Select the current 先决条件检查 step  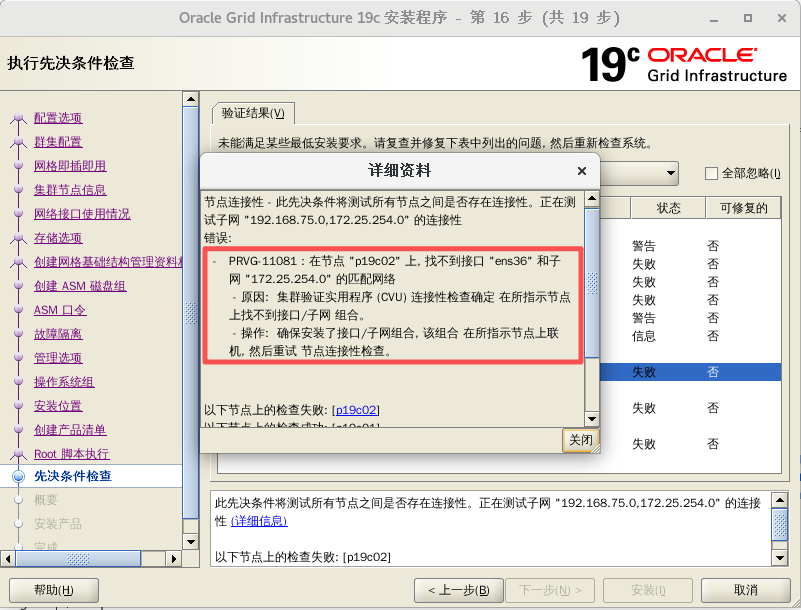(x=73, y=476)
